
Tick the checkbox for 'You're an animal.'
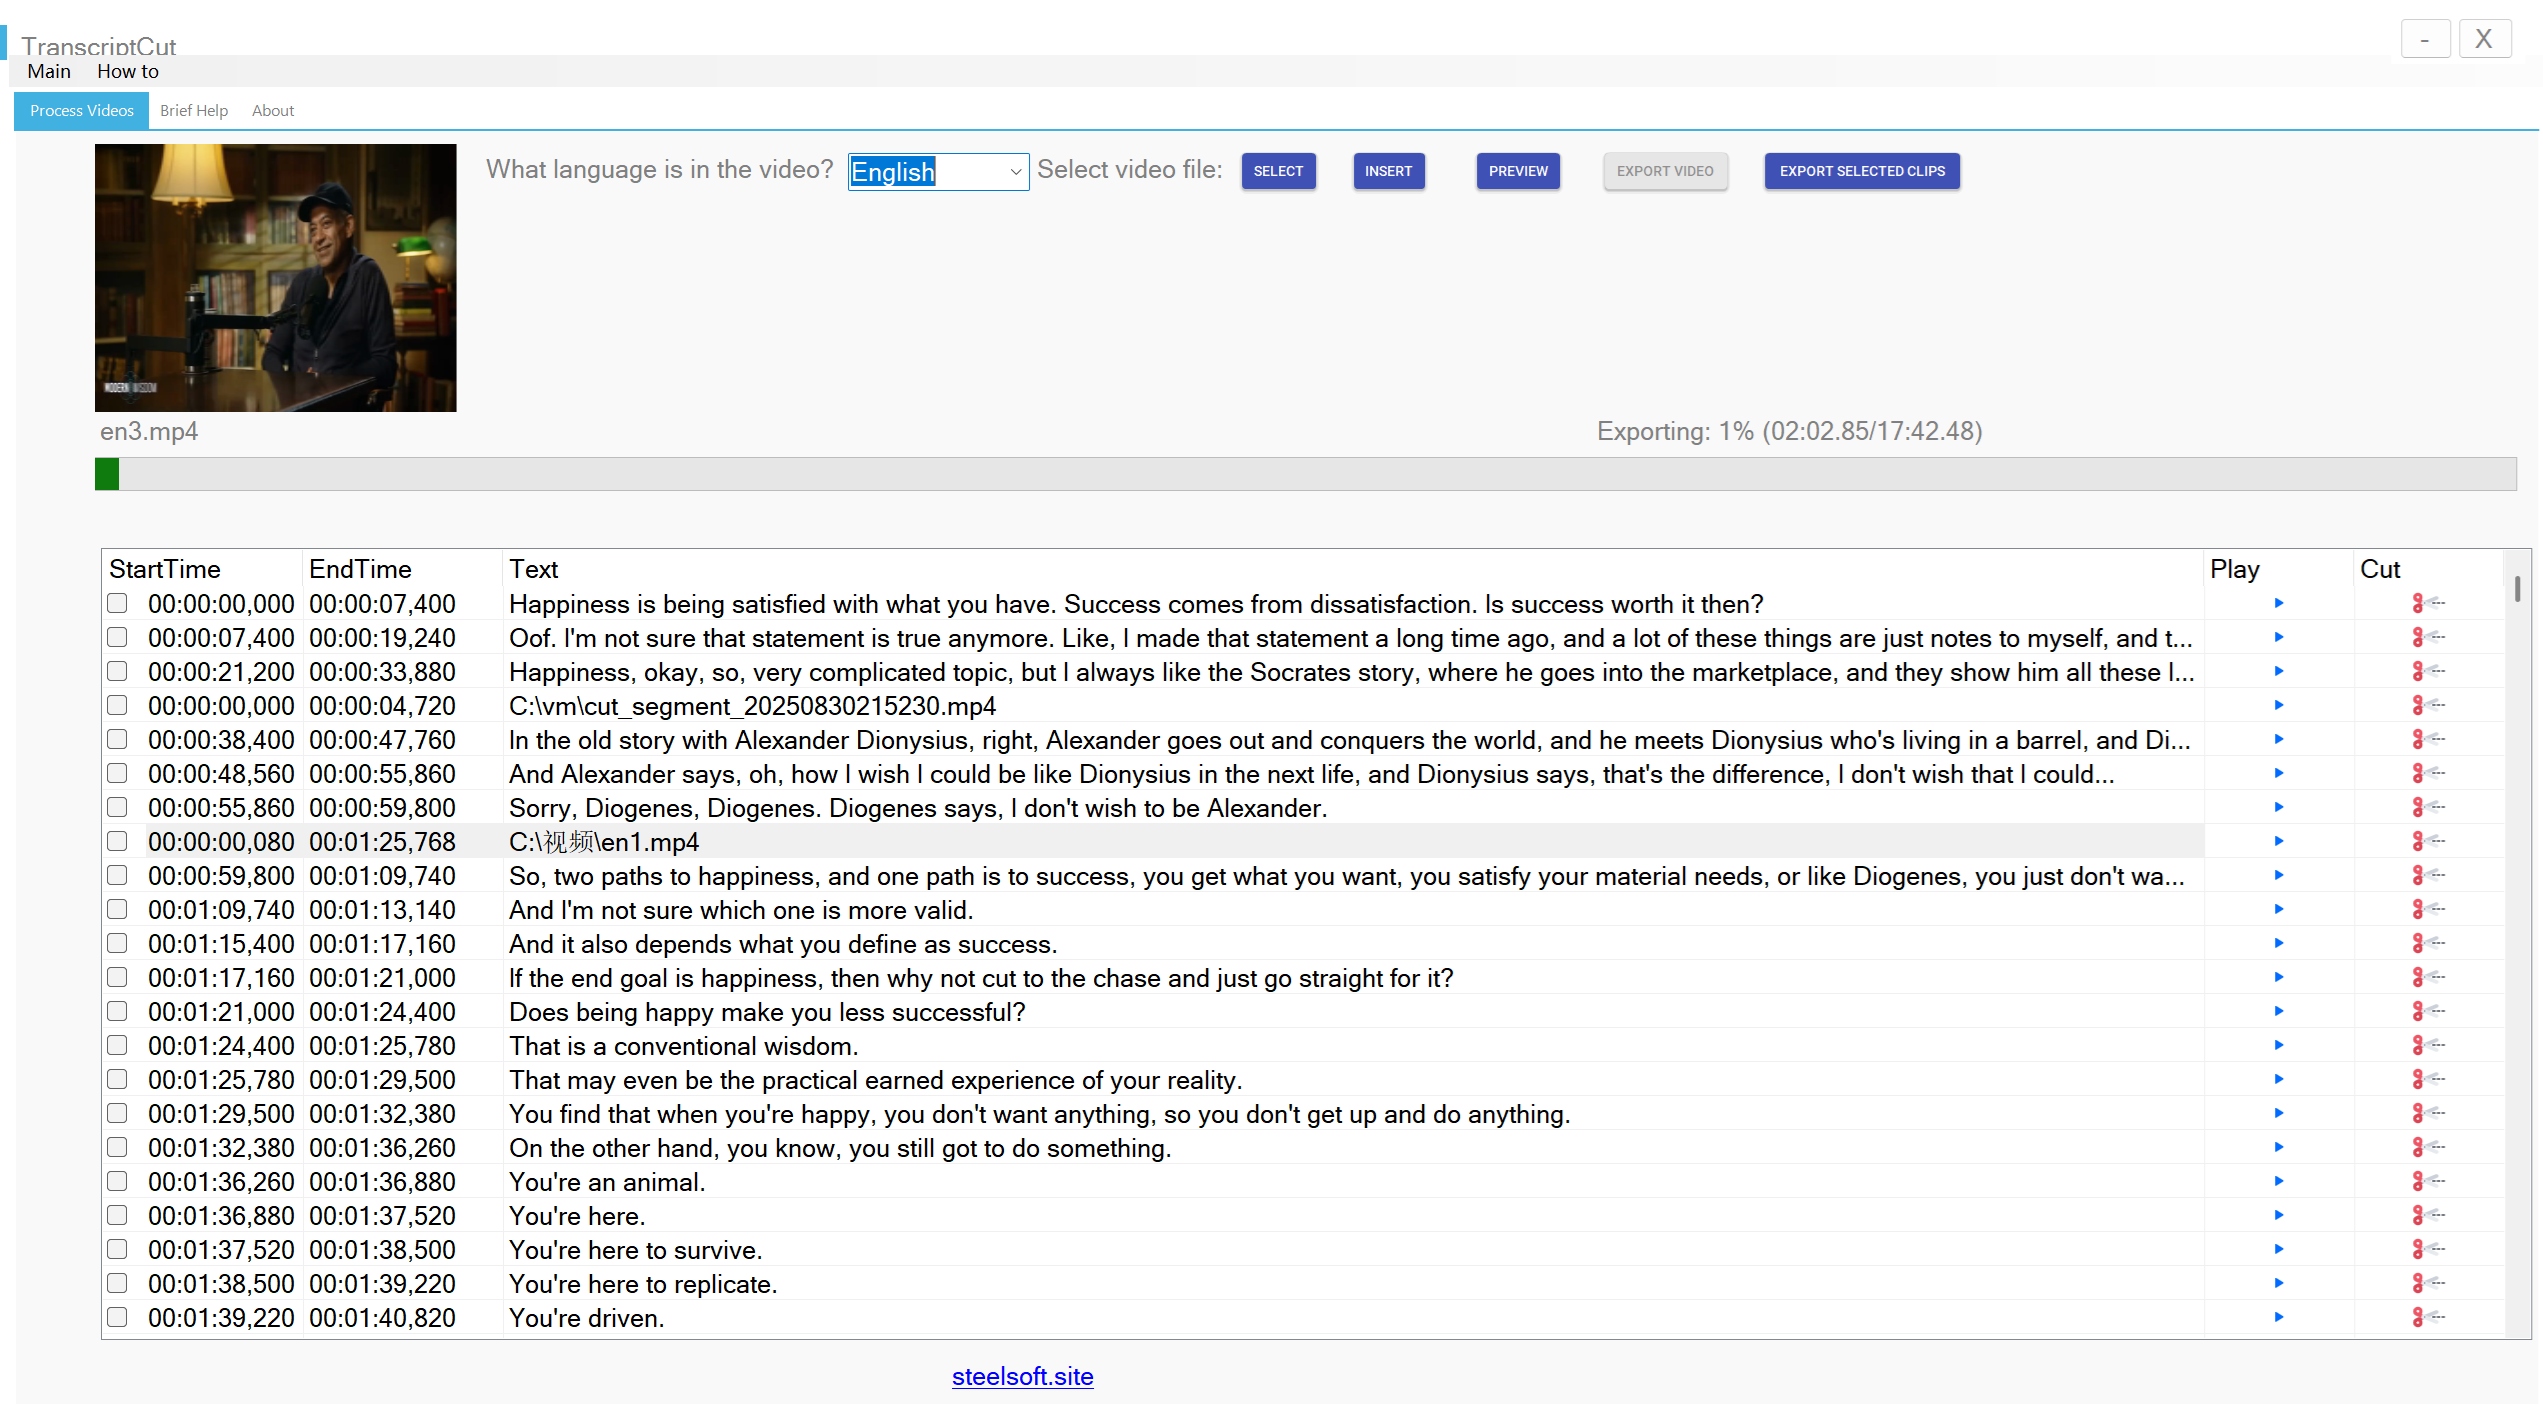click(118, 1181)
